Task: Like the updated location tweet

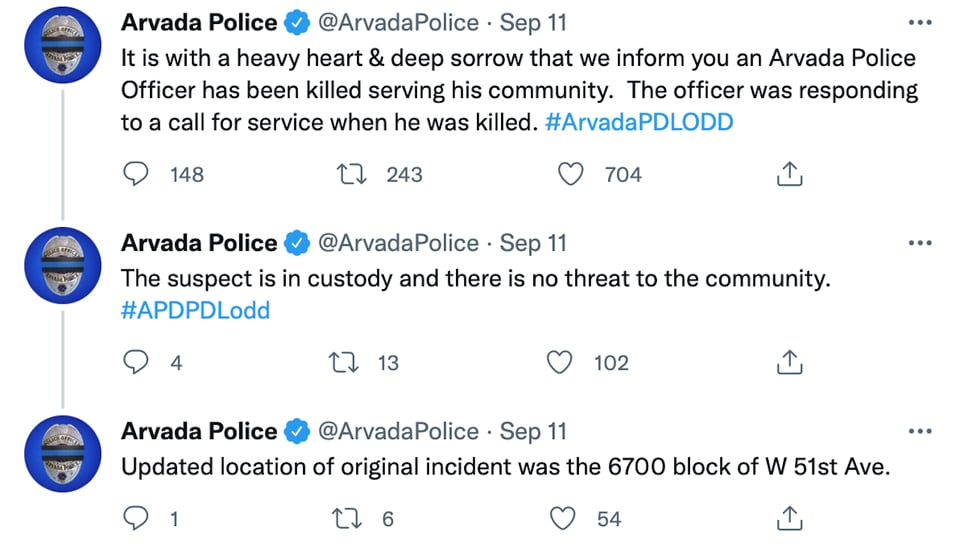Action: coord(562,518)
